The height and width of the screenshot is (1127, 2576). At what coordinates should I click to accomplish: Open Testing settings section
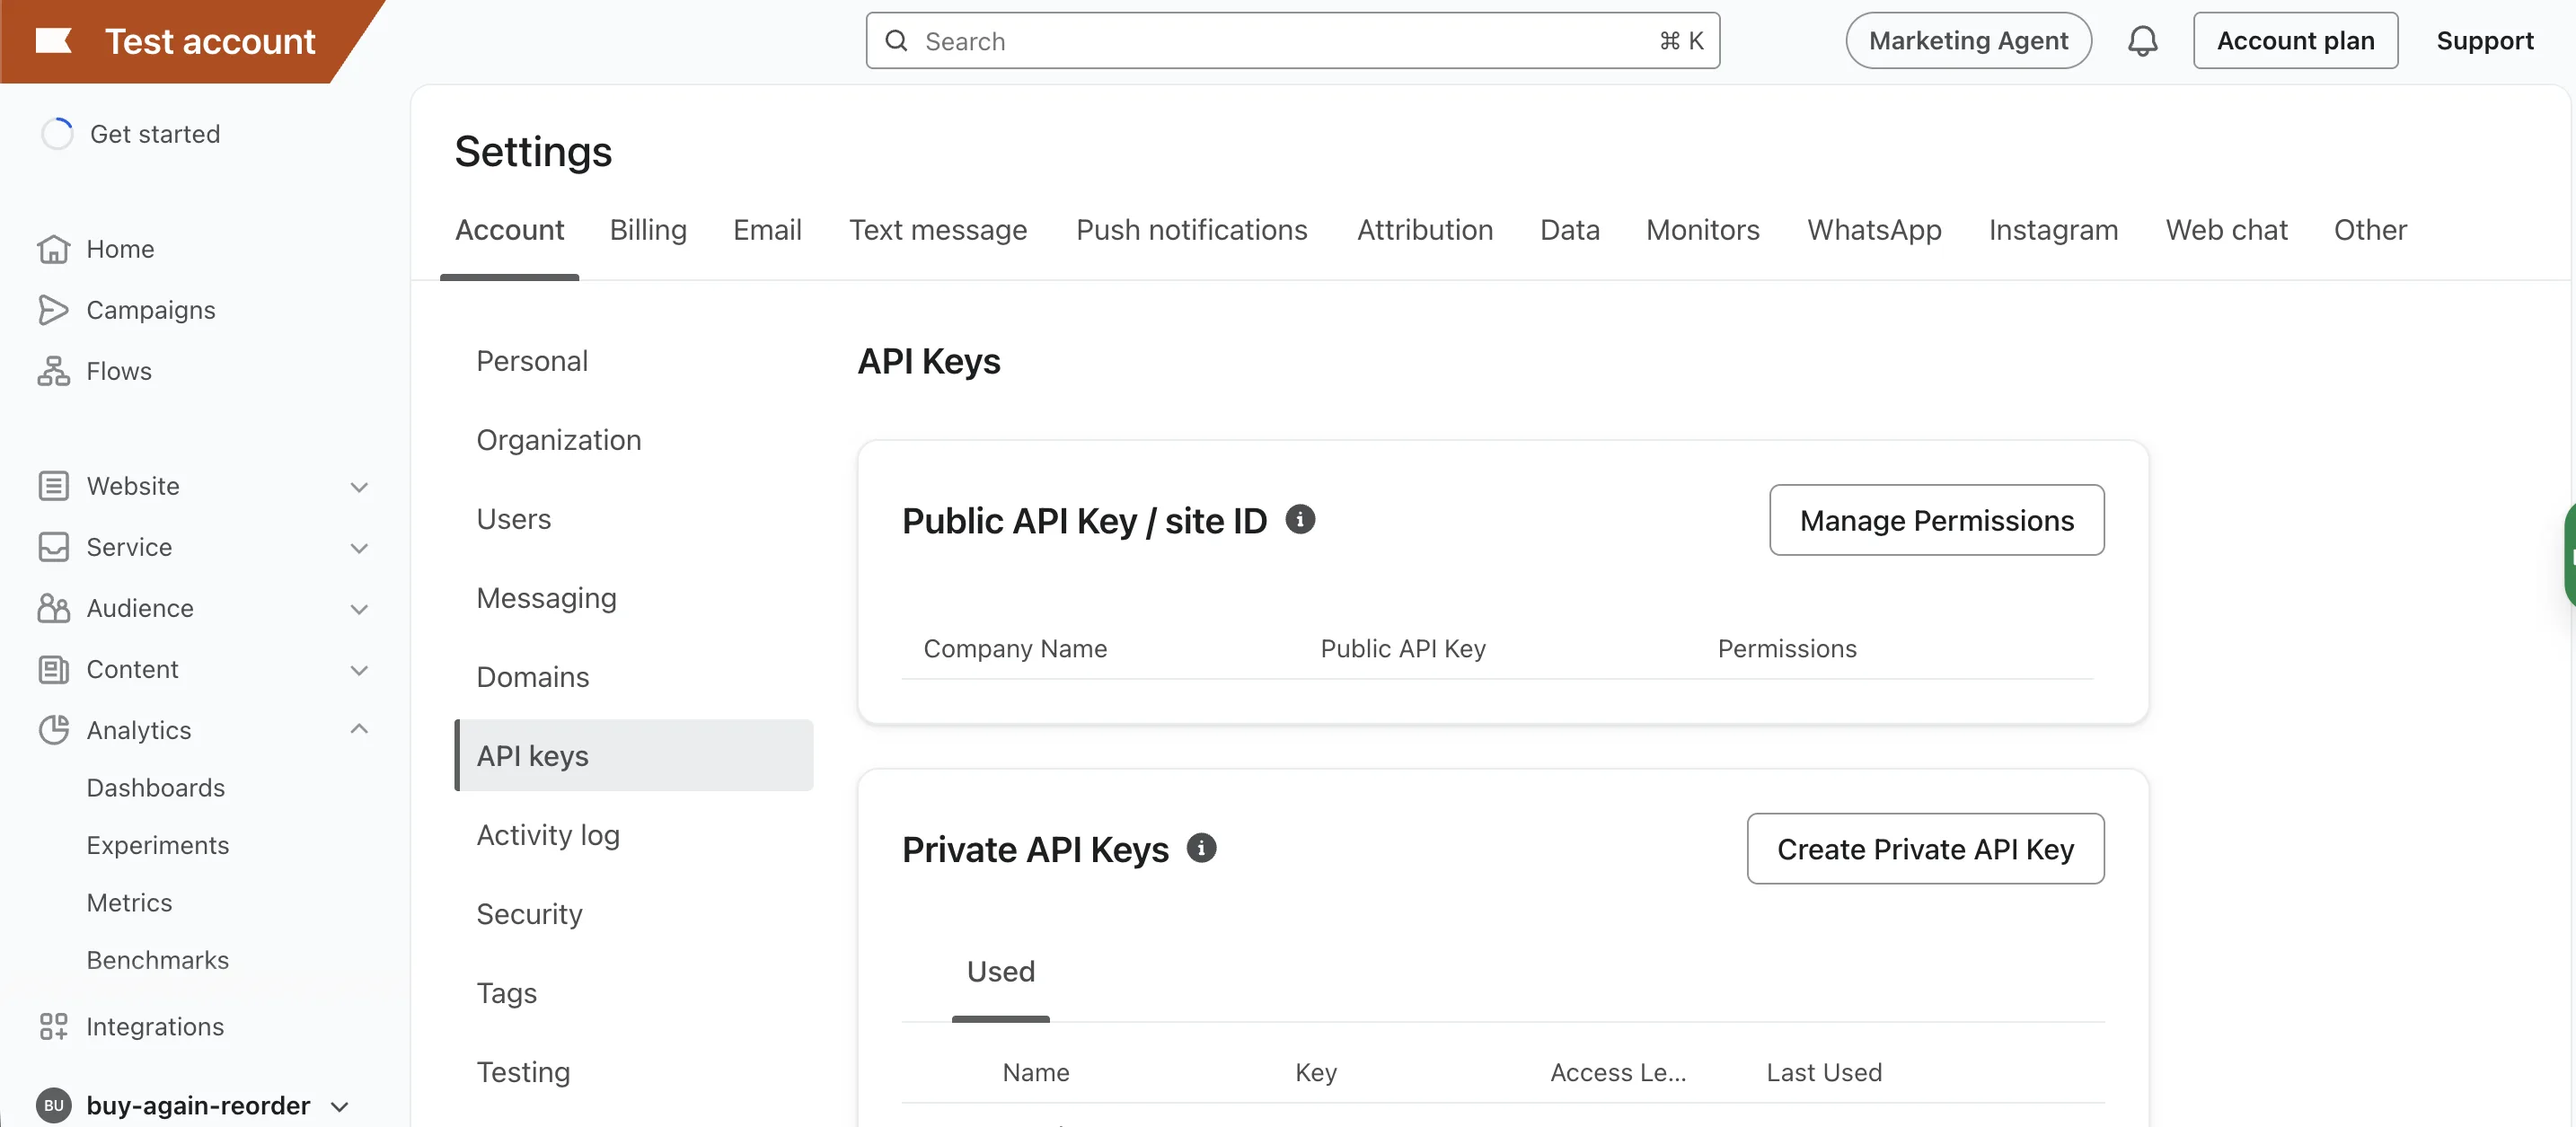pyautogui.click(x=523, y=1072)
